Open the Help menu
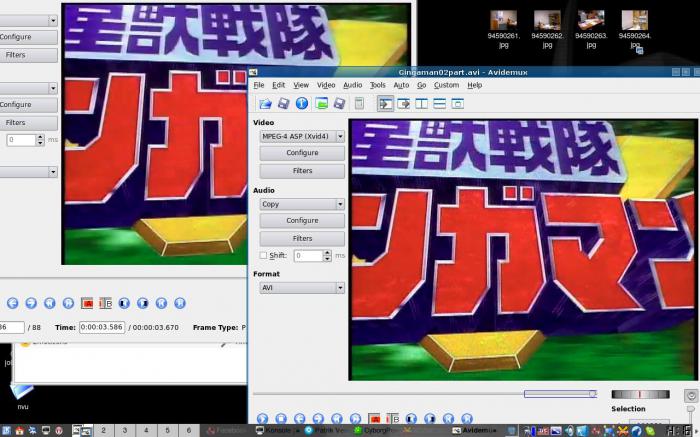The height and width of the screenshot is (437, 700). click(475, 85)
